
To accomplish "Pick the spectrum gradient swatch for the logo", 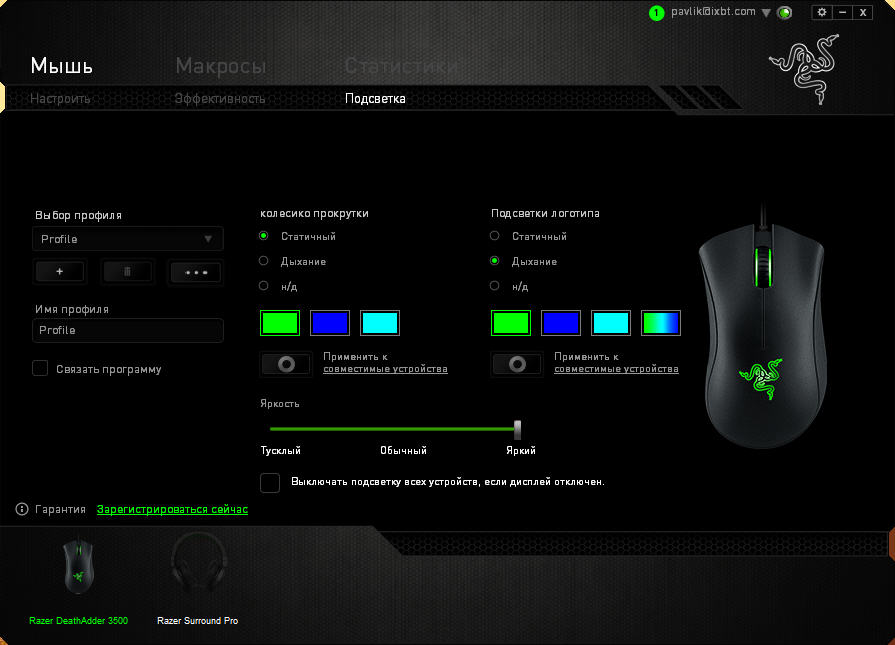I will pos(660,323).
